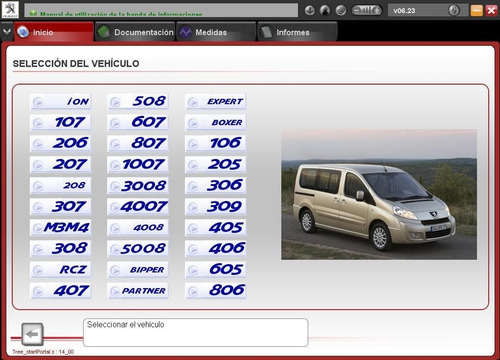The image size is (500, 360).
Task: Click the Peugeot Expert vehicle photo
Action: [x=379, y=194]
